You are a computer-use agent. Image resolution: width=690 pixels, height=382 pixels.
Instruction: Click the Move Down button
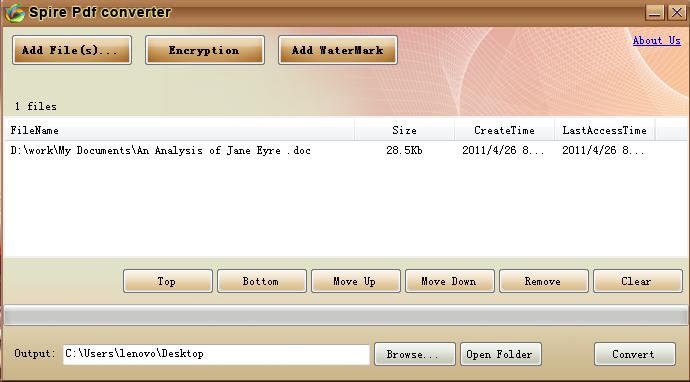(450, 281)
